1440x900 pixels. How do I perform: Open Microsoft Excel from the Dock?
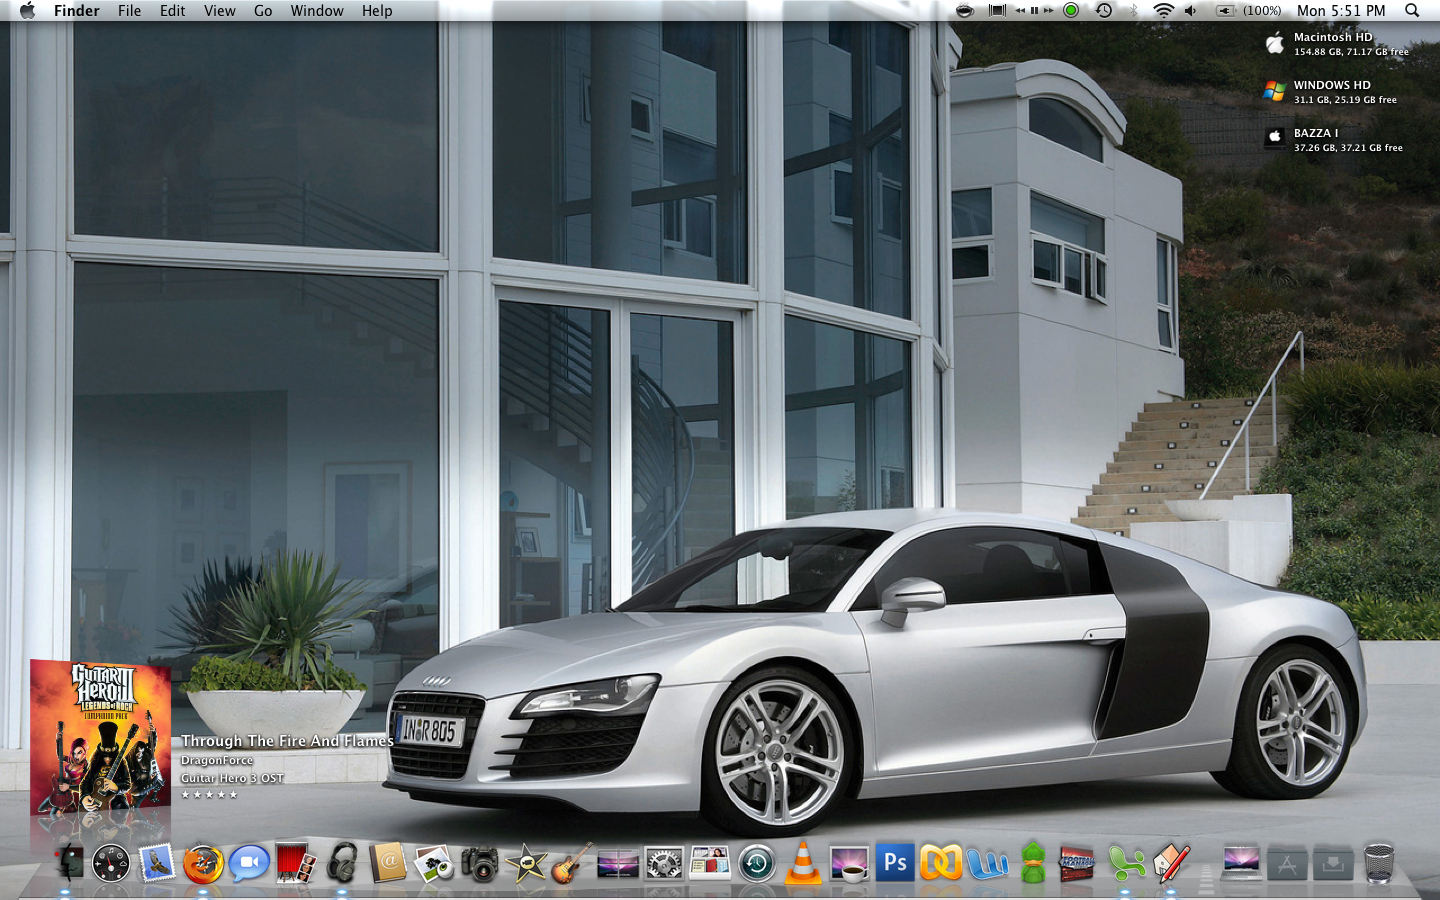pos(1126,863)
